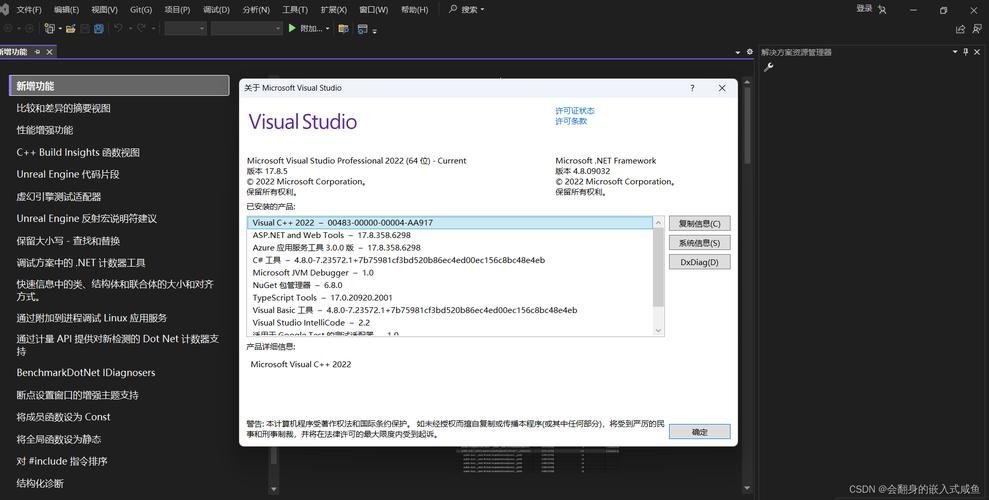Open the 扩展(X) menu
The width and height of the screenshot is (989, 500).
(x=334, y=9)
